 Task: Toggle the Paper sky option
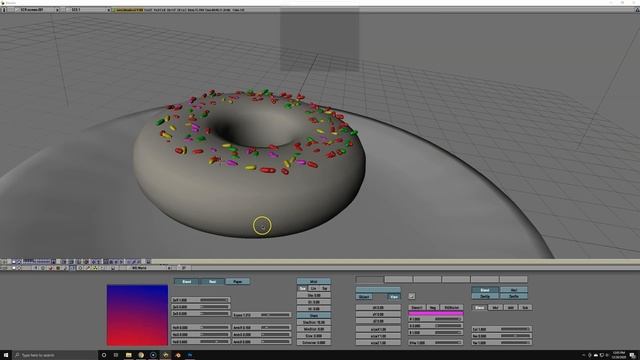(238, 282)
